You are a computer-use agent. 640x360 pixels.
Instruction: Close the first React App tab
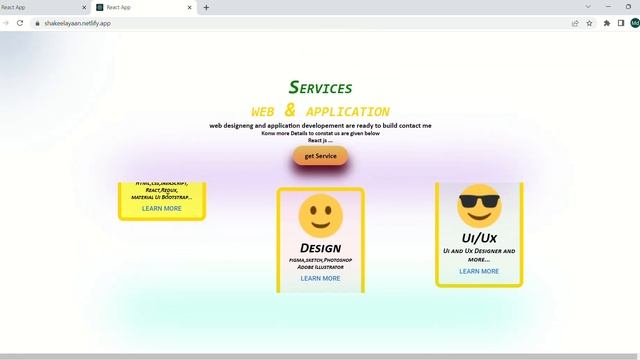pyautogui.click(x=84, y=7)
